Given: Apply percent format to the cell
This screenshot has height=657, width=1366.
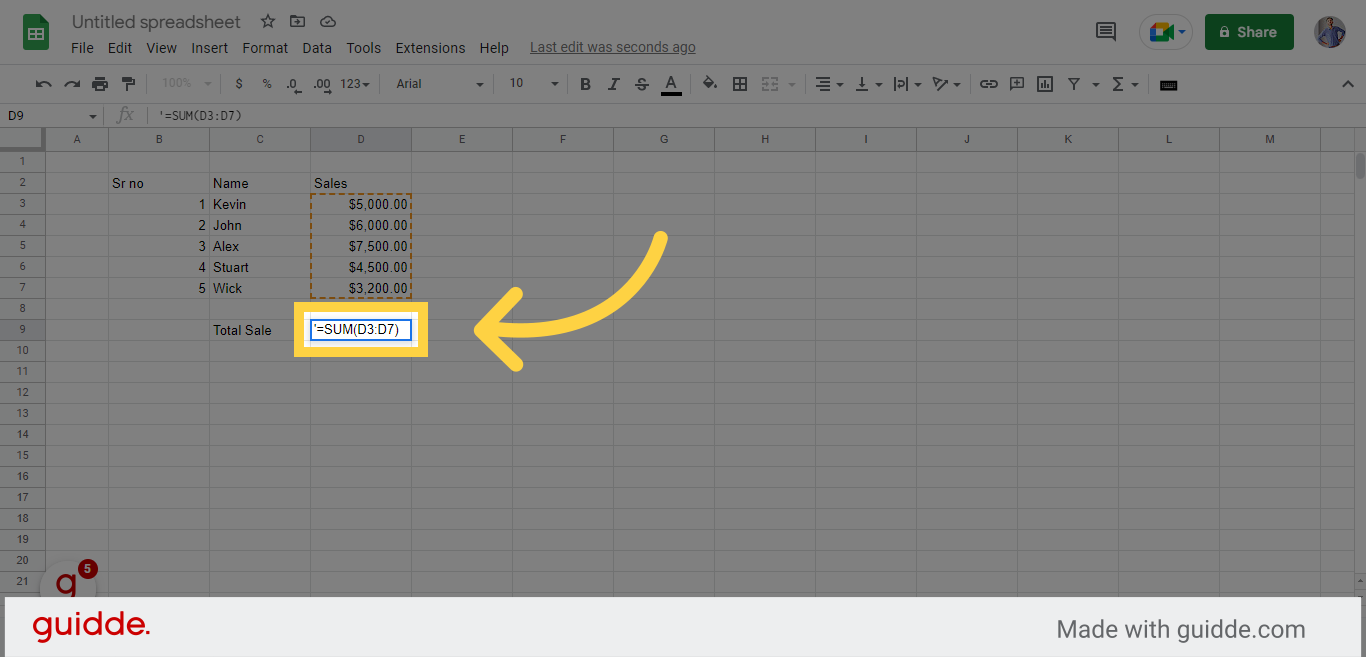Looking at the screenshot, I should tap(266, 84).
